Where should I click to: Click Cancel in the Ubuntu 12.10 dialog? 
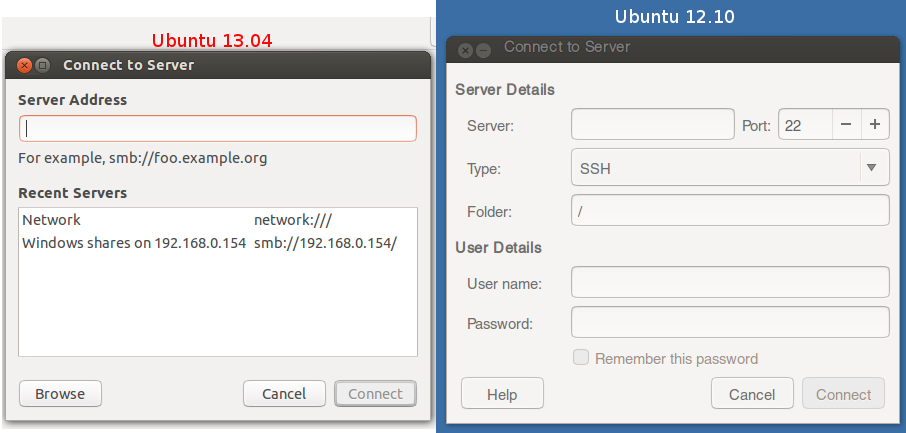752,394
